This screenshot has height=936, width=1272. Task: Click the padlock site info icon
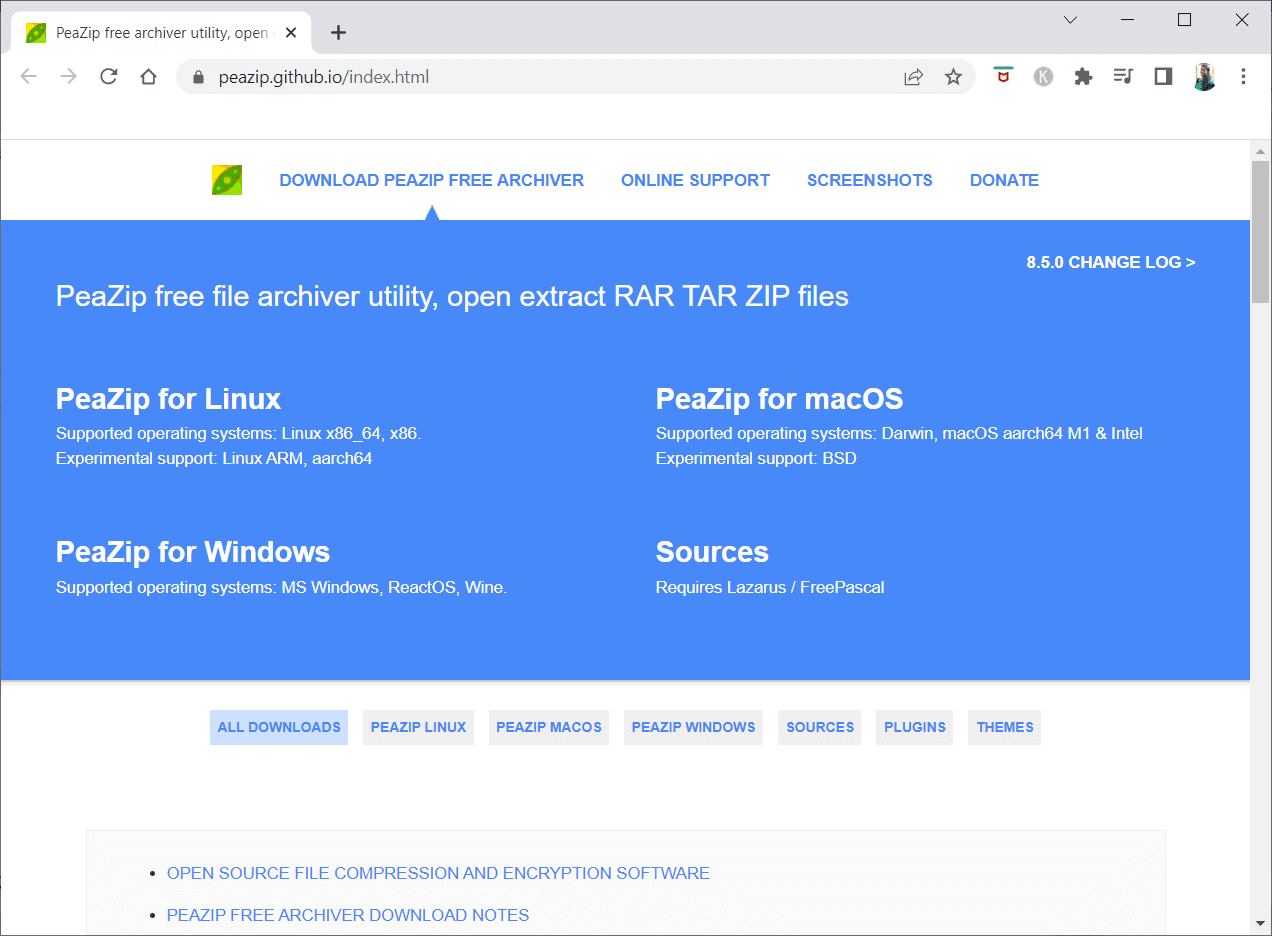(x=198, y=77)
